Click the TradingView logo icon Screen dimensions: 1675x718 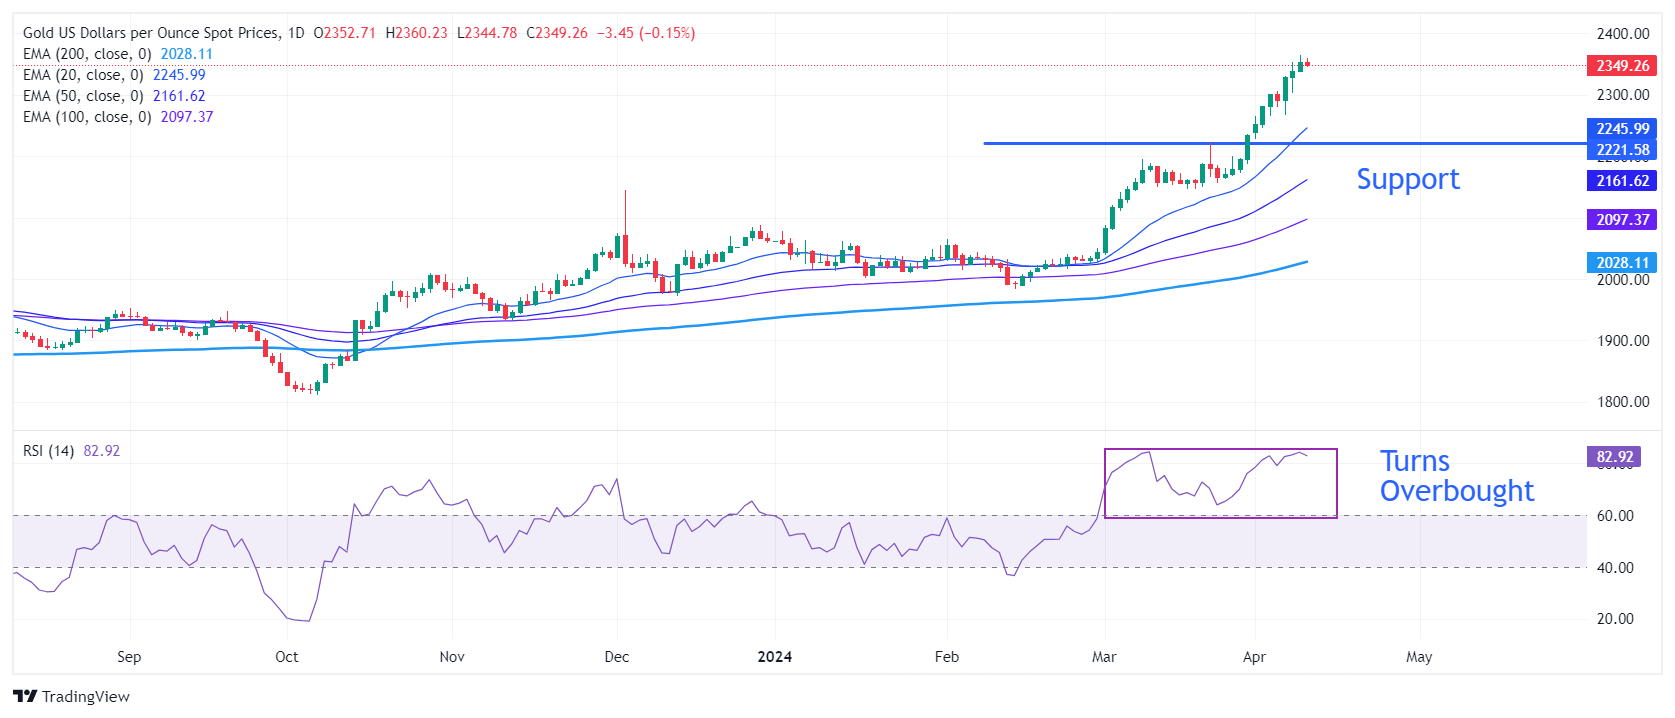(x=25, y=697)
